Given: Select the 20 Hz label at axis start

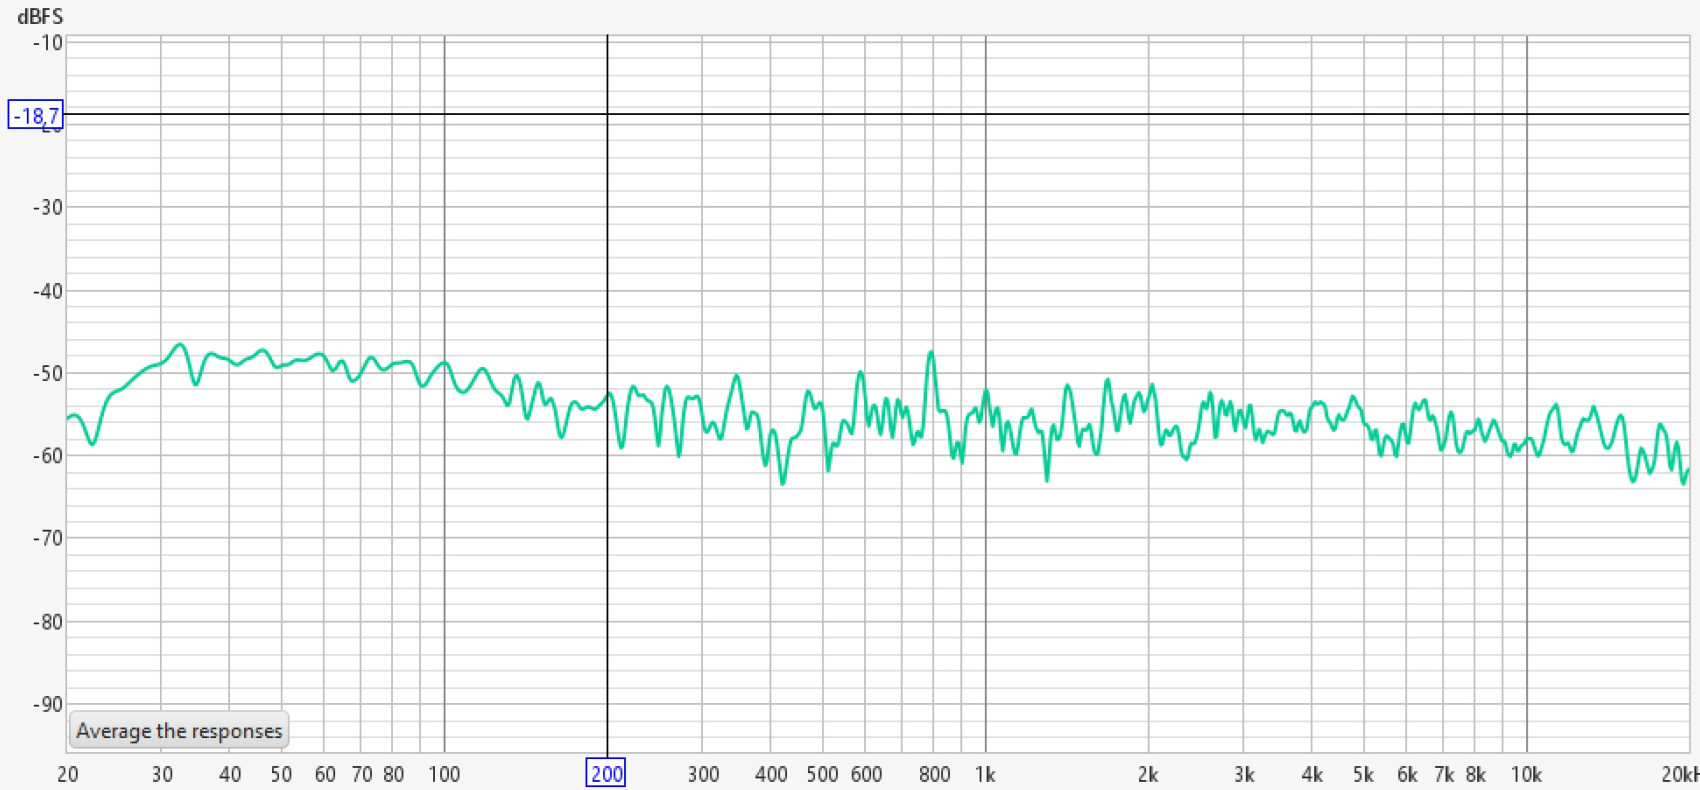Looking at the screenshot, I should [x=68, y=774].
